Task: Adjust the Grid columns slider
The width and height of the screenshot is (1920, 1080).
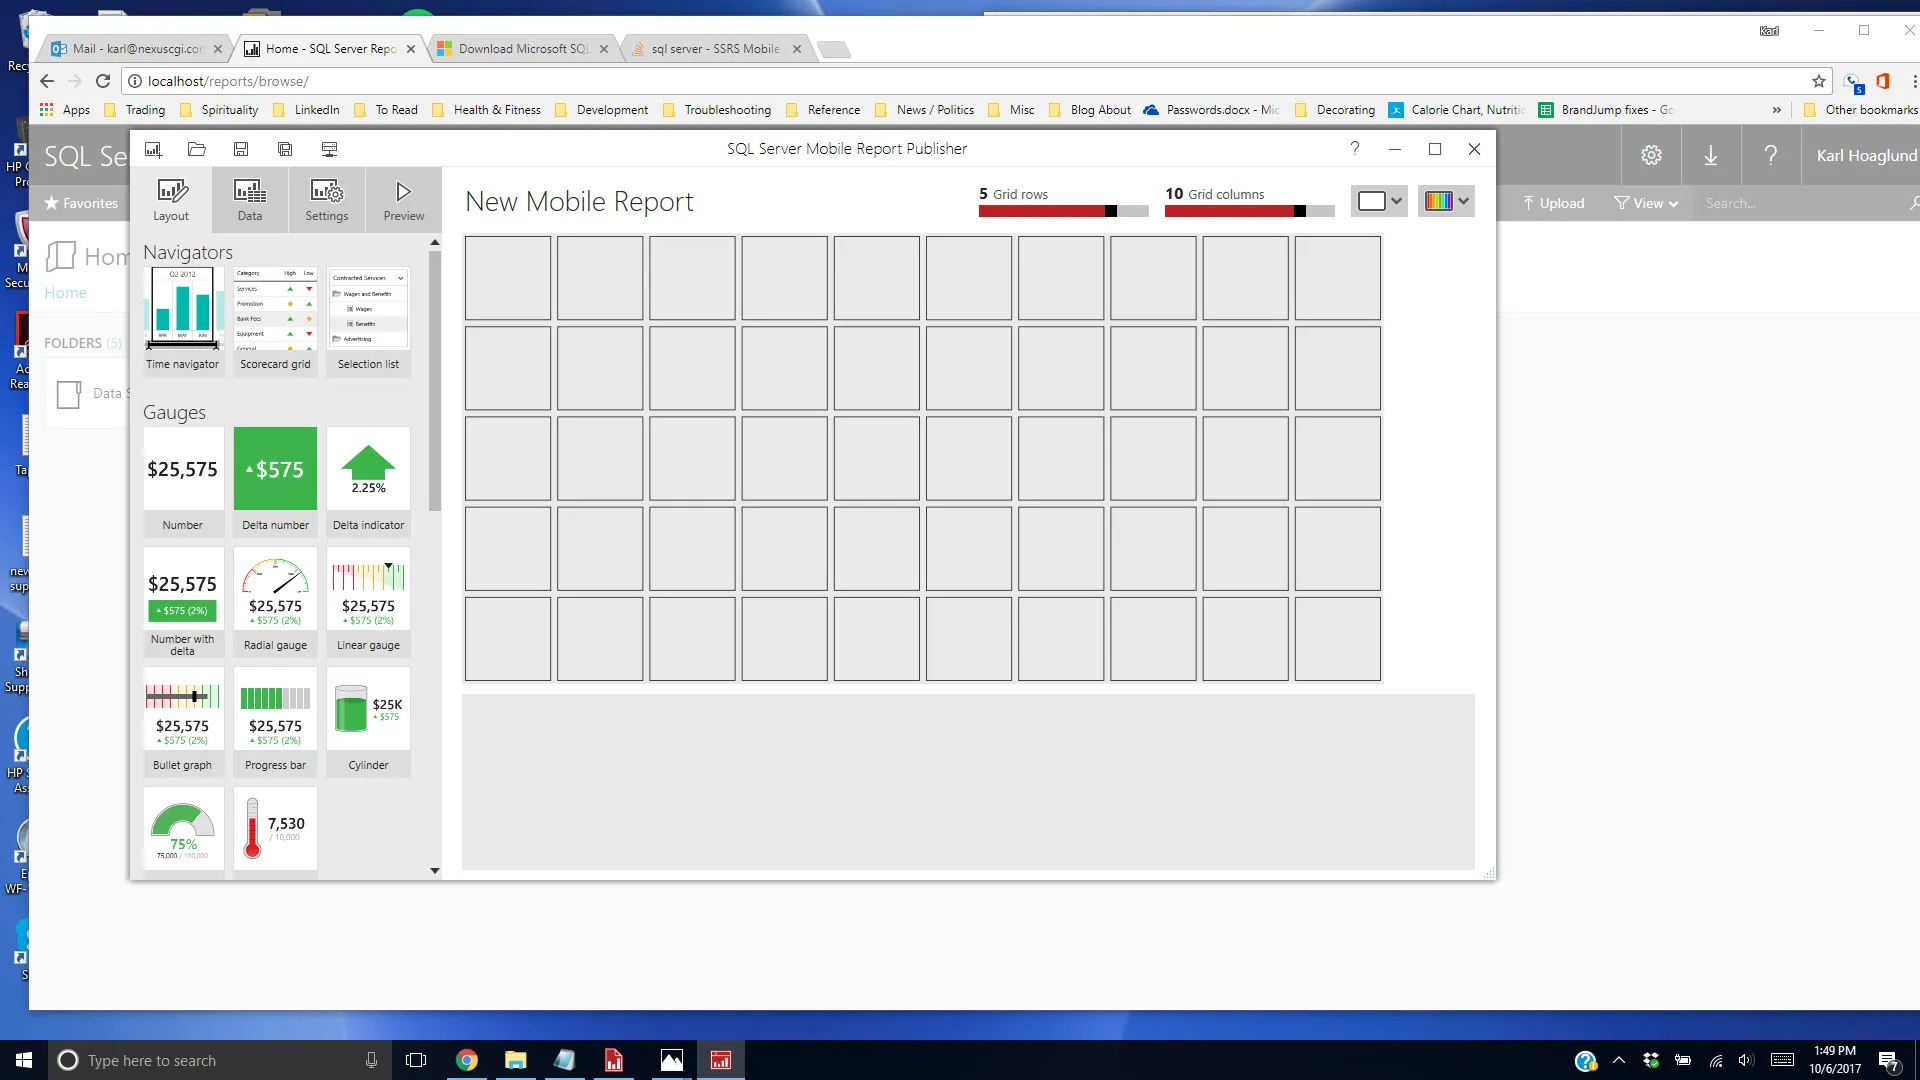Action: tap(1299, 211)
